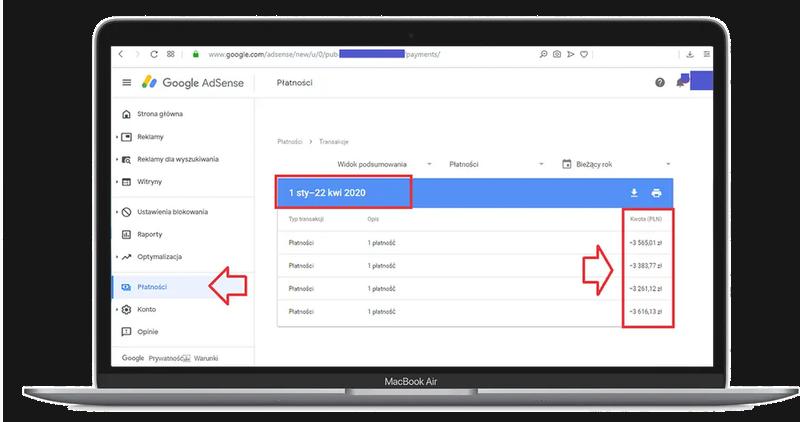Image resolution: width=800 pixels, height=422 pixels.
Task: Open the Widok podsumowania dropdown
Action: tap(384, 164)
